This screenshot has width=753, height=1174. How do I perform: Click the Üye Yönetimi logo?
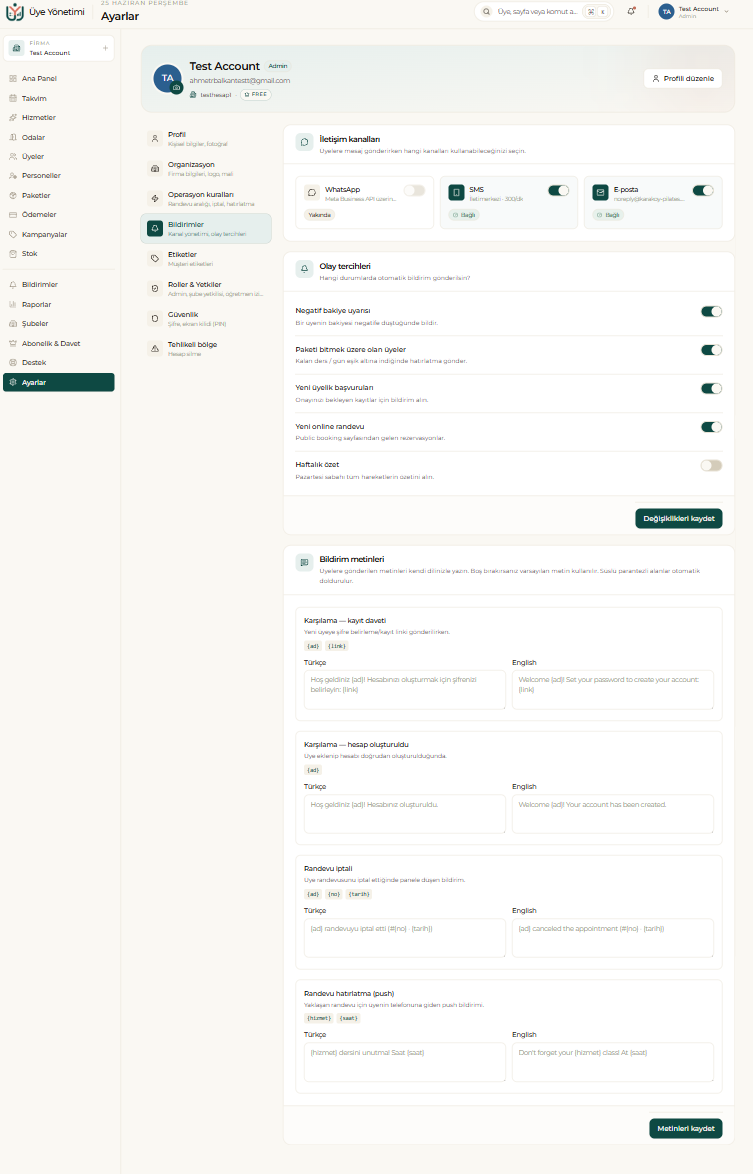pos(15,12)
